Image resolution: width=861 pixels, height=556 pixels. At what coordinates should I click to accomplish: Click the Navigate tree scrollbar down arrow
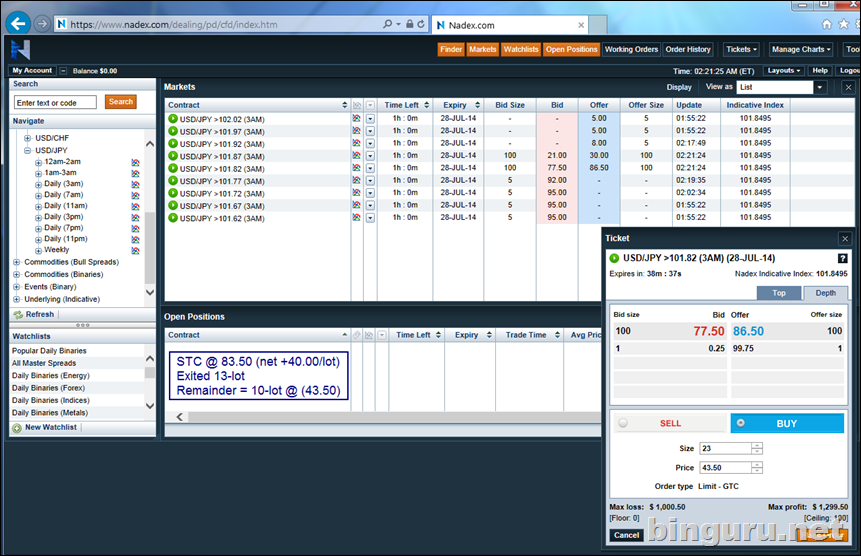tap(150, 293)
